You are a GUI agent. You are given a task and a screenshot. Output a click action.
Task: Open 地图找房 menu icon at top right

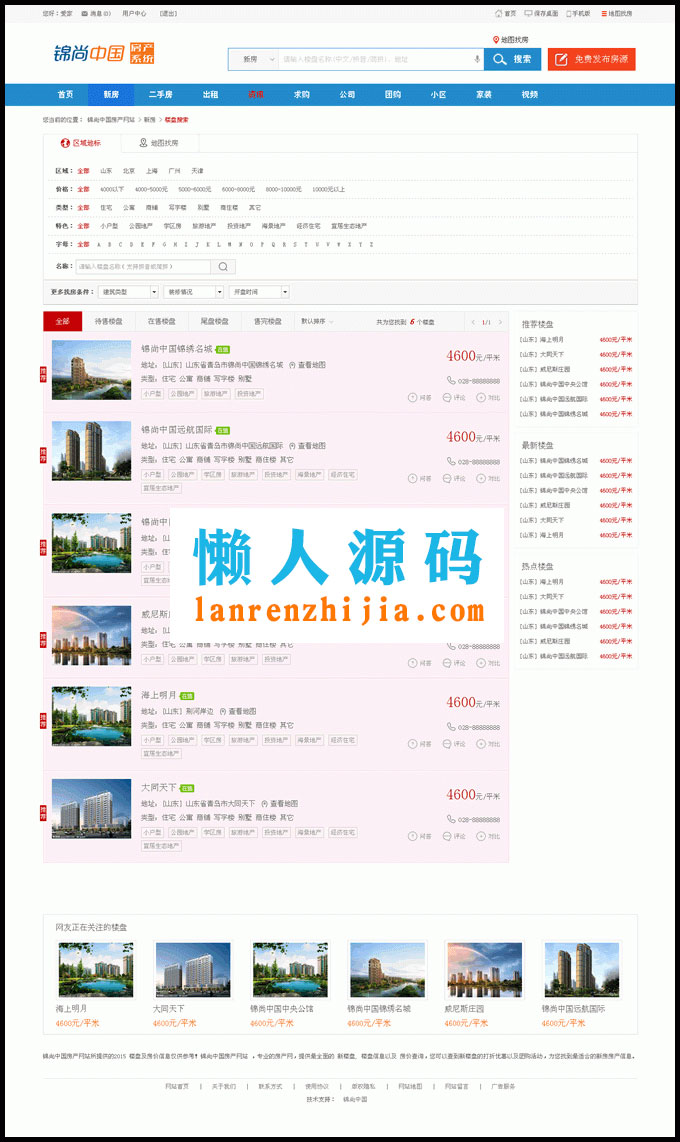604,13
